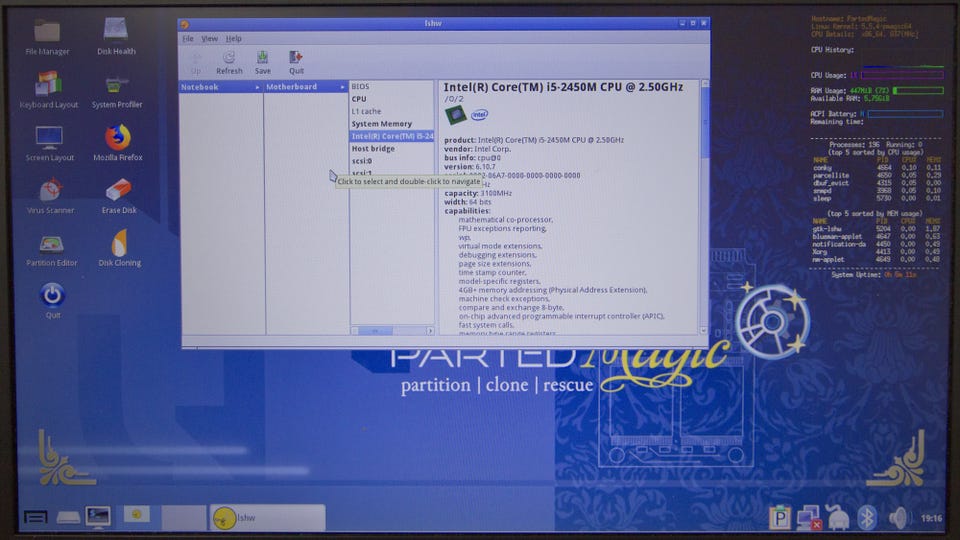The image size is (960, 540).
Task: Click the horizontal scrollbar thumb under the hardware list
Action: tap(375, 331)
